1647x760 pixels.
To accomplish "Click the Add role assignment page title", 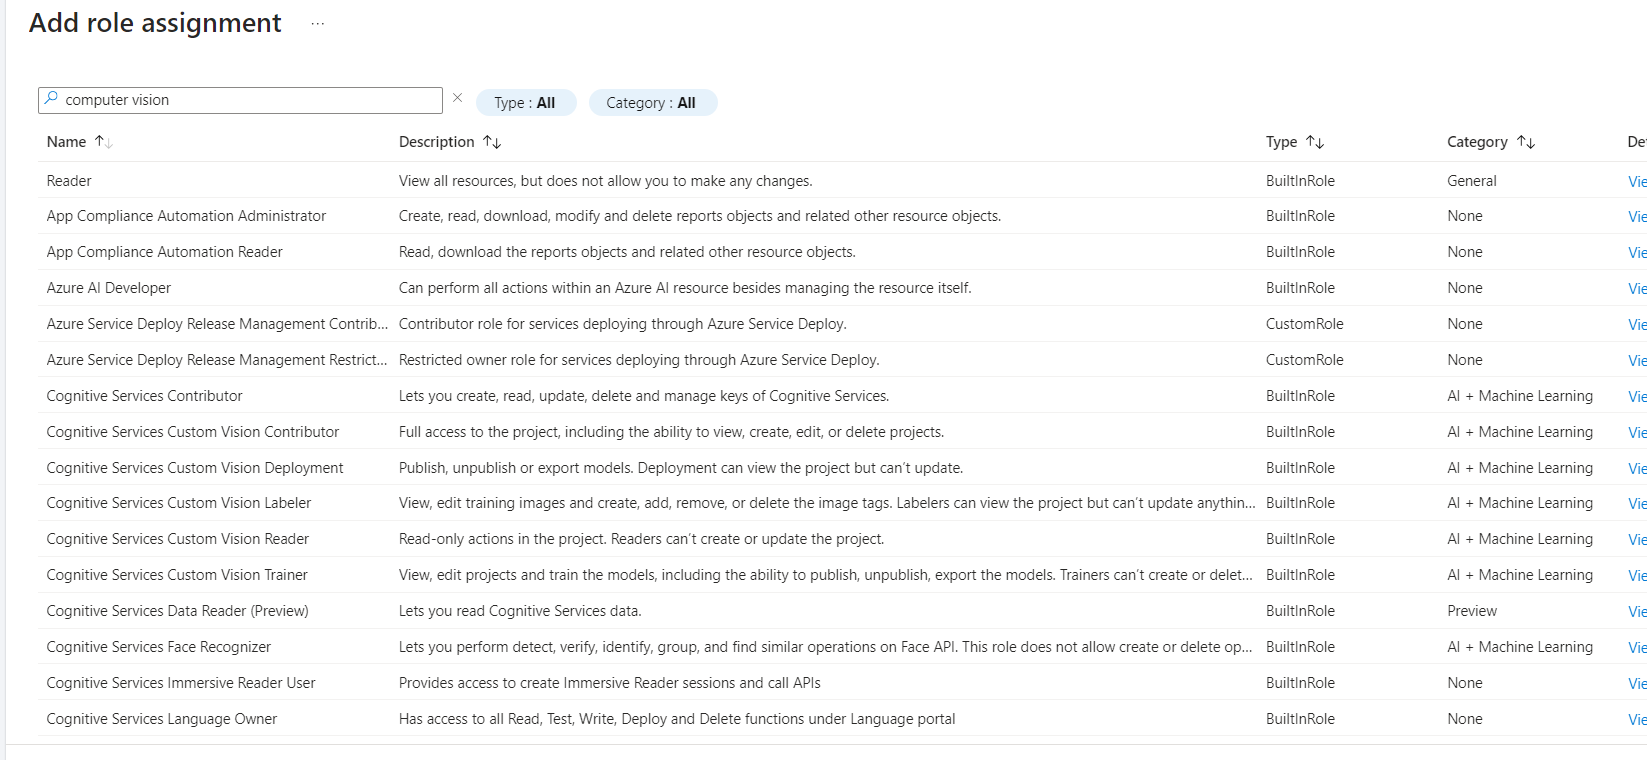I will tap(155, 23).
